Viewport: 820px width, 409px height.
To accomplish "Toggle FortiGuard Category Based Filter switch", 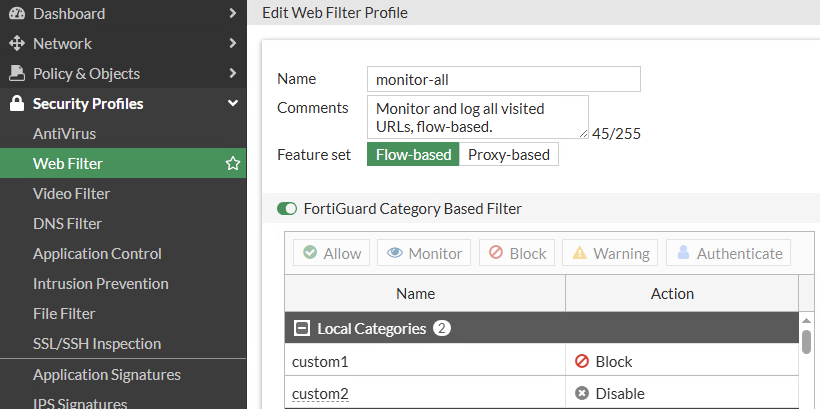I will 287,209.
